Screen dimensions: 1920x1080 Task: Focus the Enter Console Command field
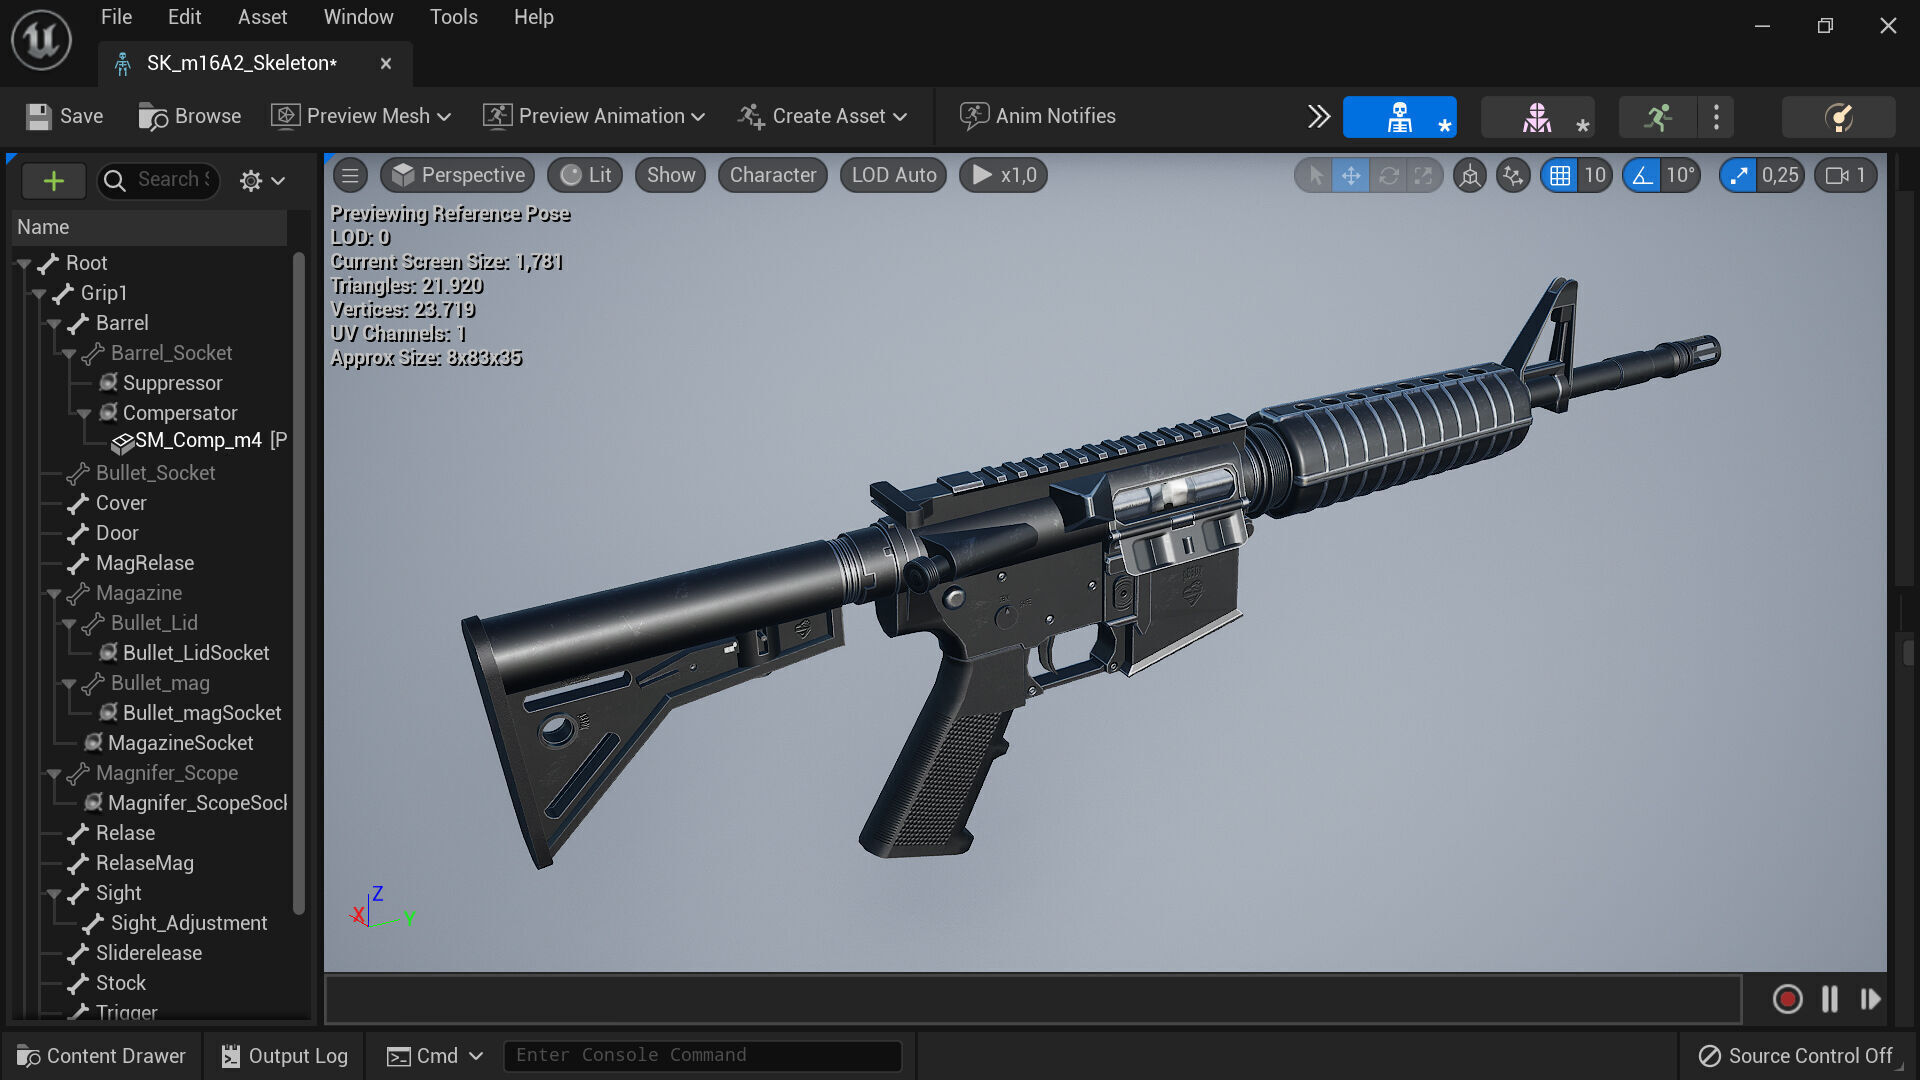(702, 1056)
